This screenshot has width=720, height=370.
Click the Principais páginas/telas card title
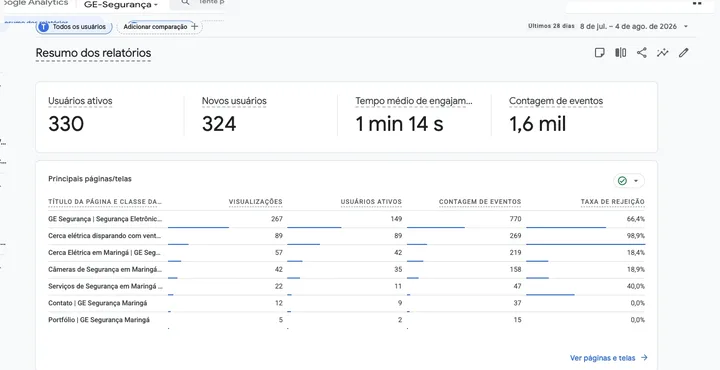point(90,179)
